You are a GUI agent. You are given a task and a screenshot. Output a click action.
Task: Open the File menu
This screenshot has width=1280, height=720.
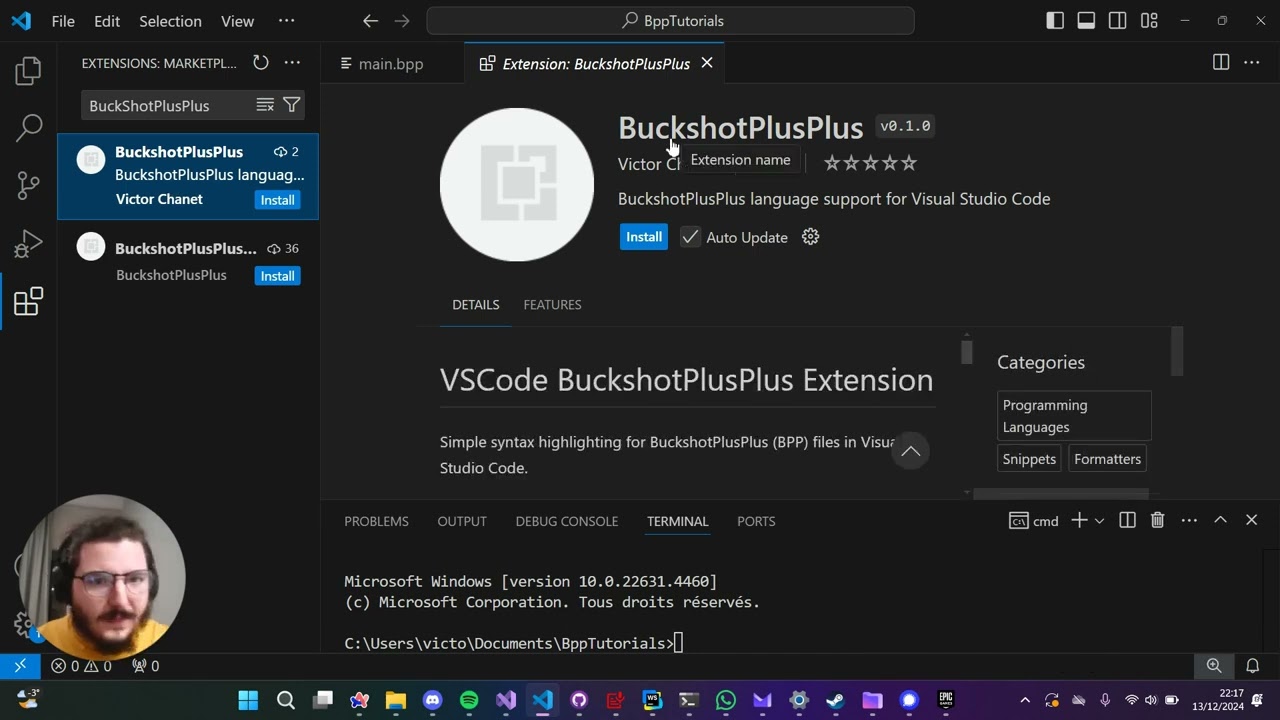(x=63, y=21)
